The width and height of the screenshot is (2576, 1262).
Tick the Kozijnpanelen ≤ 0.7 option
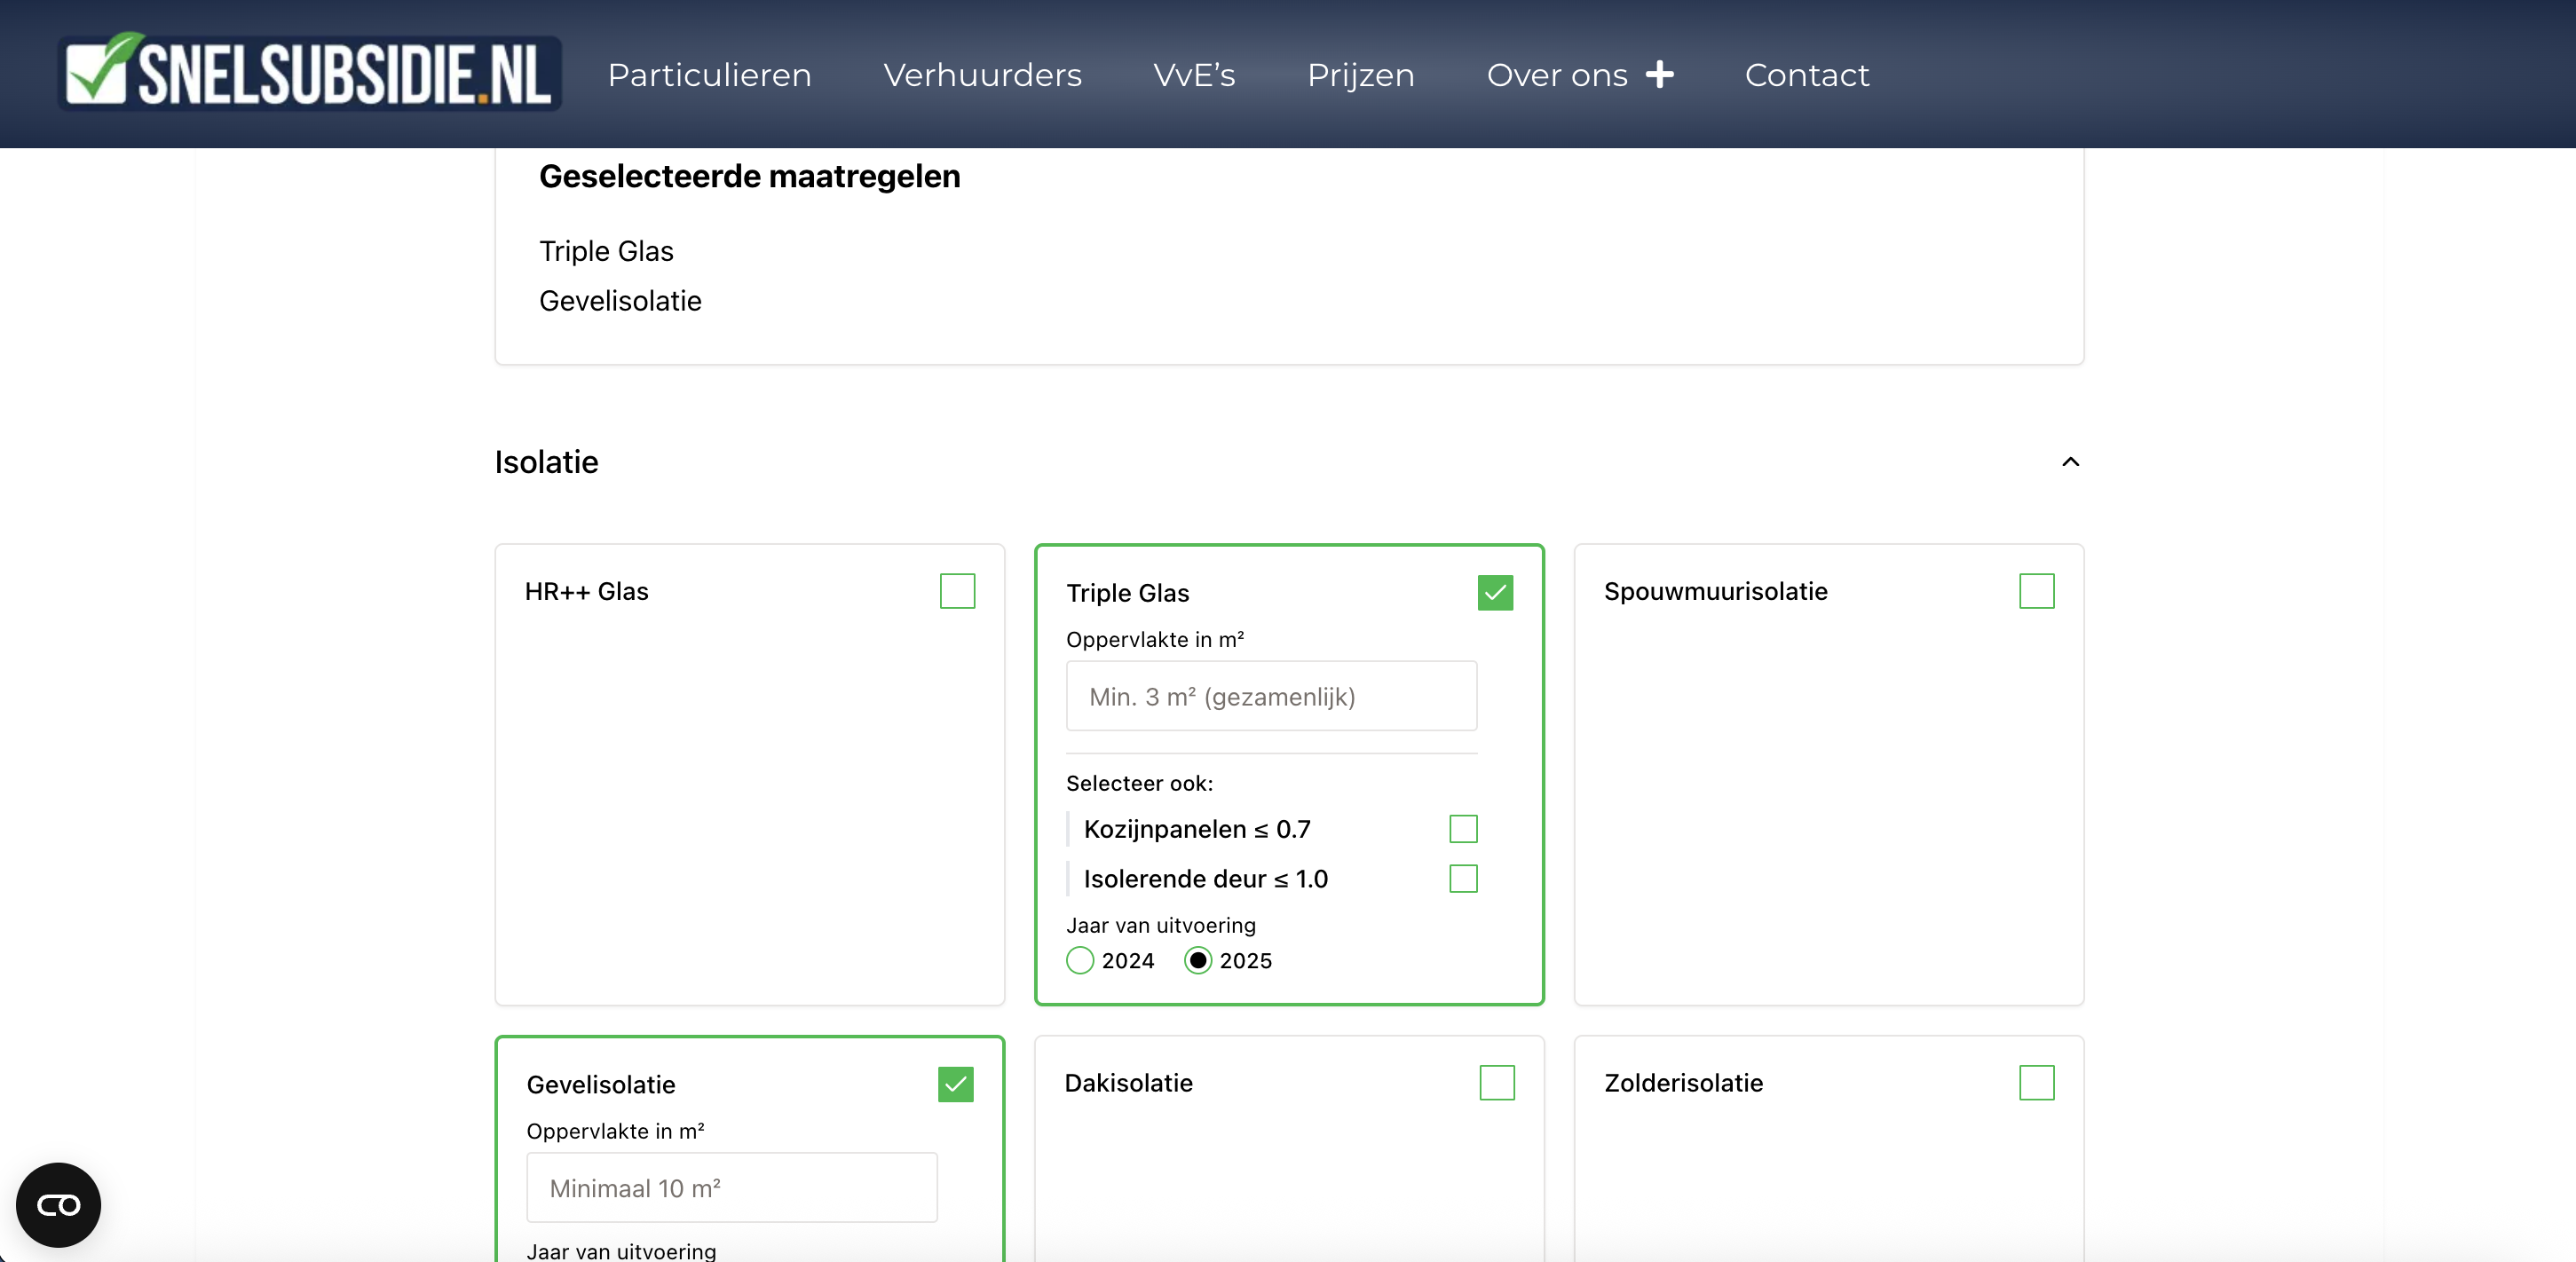[x=1463, y=829]
